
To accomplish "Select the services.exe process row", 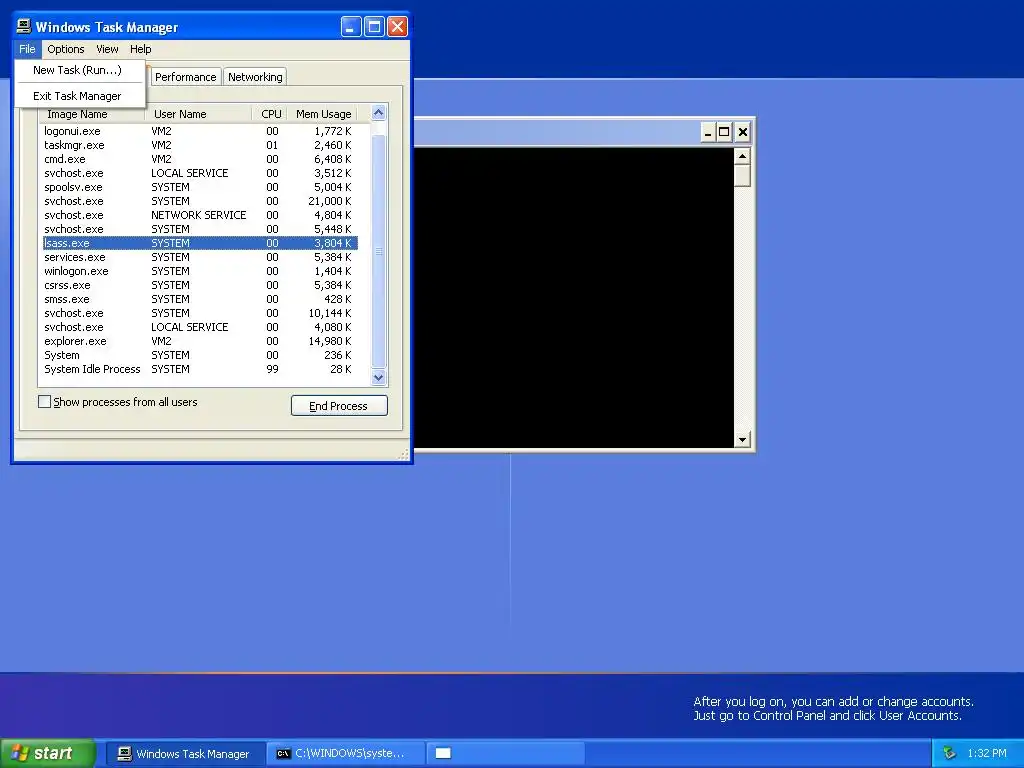I will pyautogui.click(x=199, y=257).
